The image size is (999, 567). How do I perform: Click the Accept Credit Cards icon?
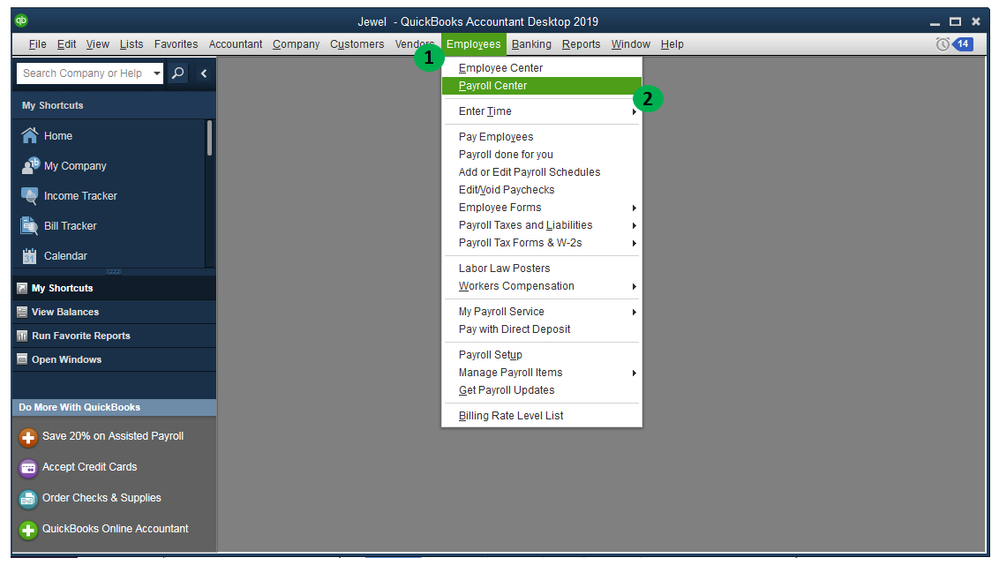tap(28, 468)
